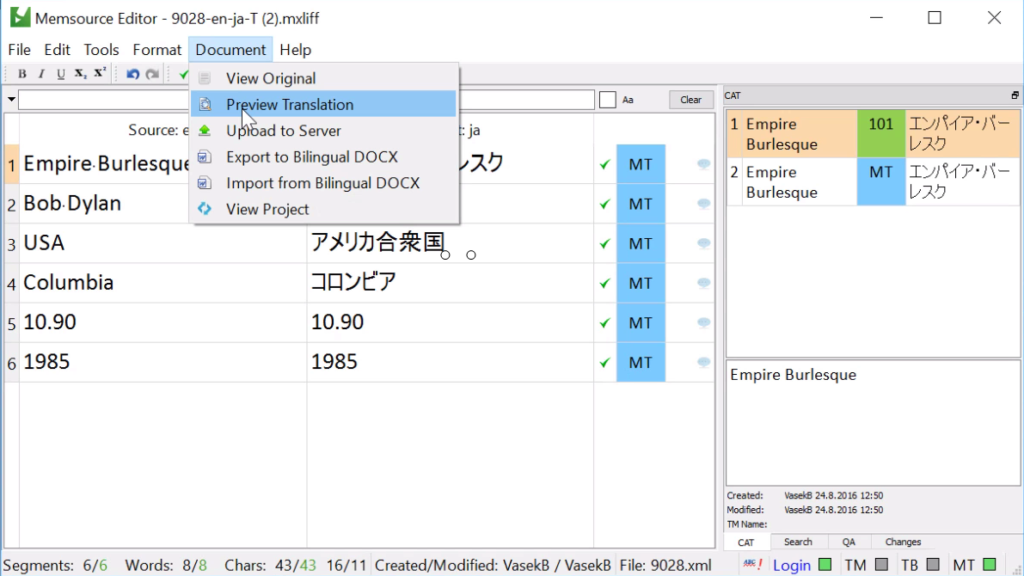
Task: Click the View Original document icon
Action: click(204, 78)
